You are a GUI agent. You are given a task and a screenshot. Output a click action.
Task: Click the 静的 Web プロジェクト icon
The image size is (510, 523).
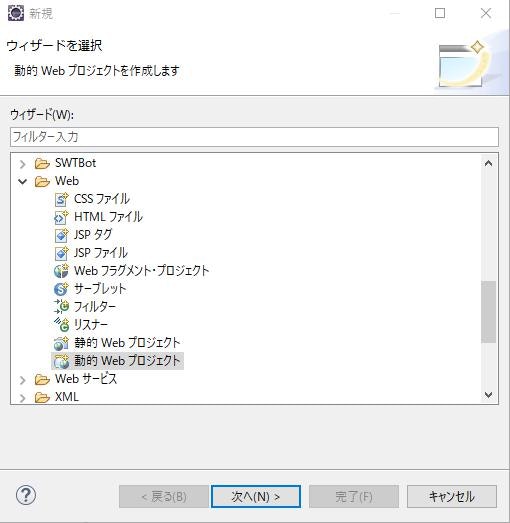click(x=61, y=343)
